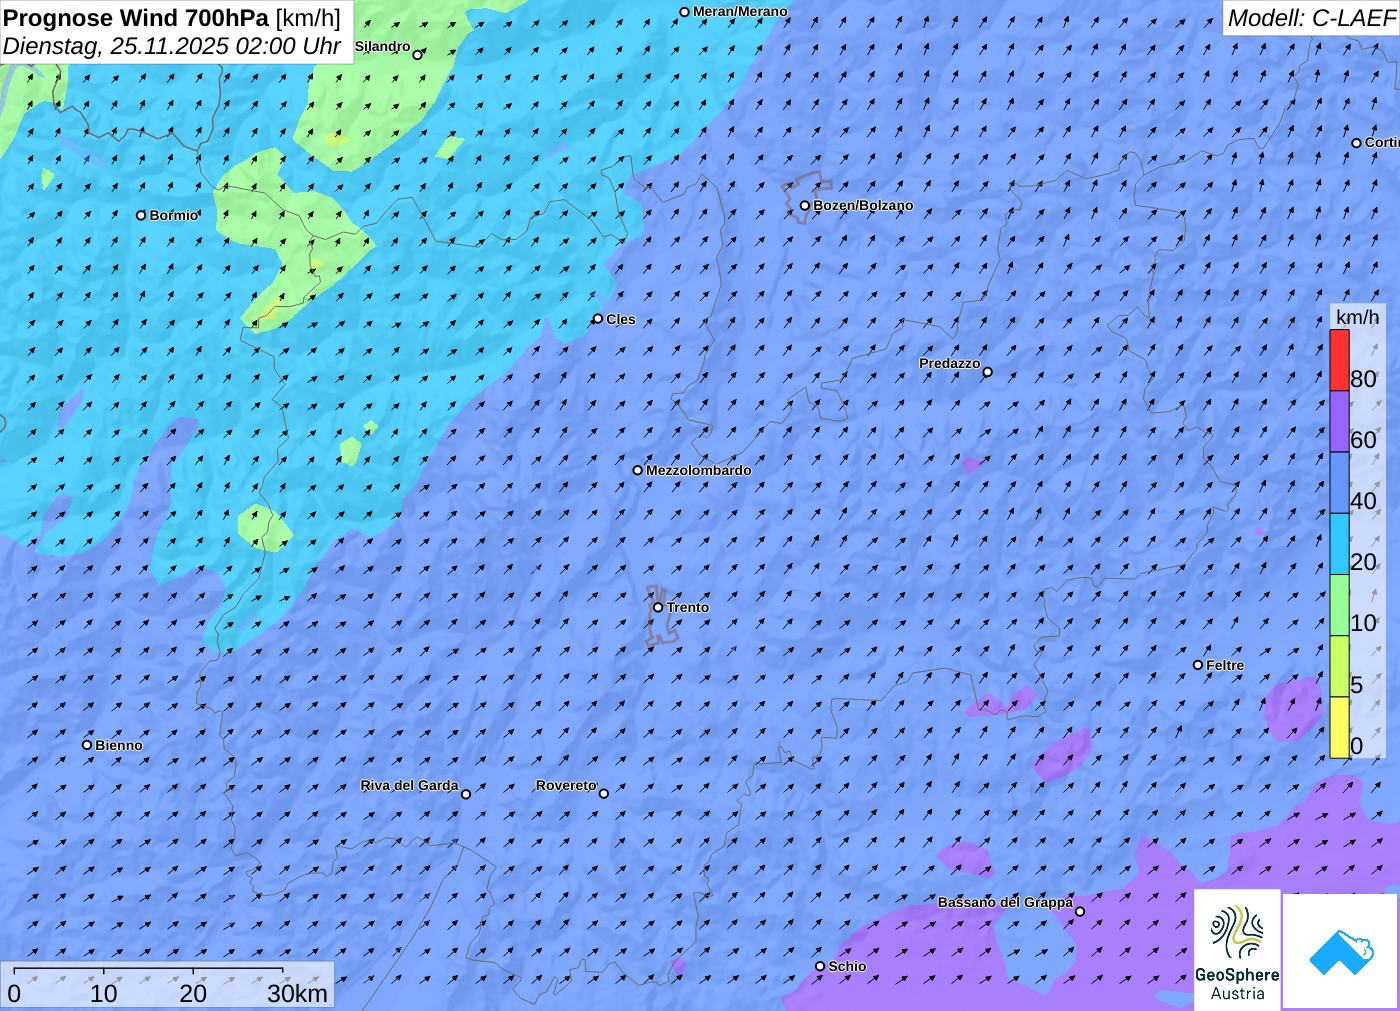Pick the green 10–20 legend band
This screenshot has height=1011, width=1400.
click(x=1339, y=605)
